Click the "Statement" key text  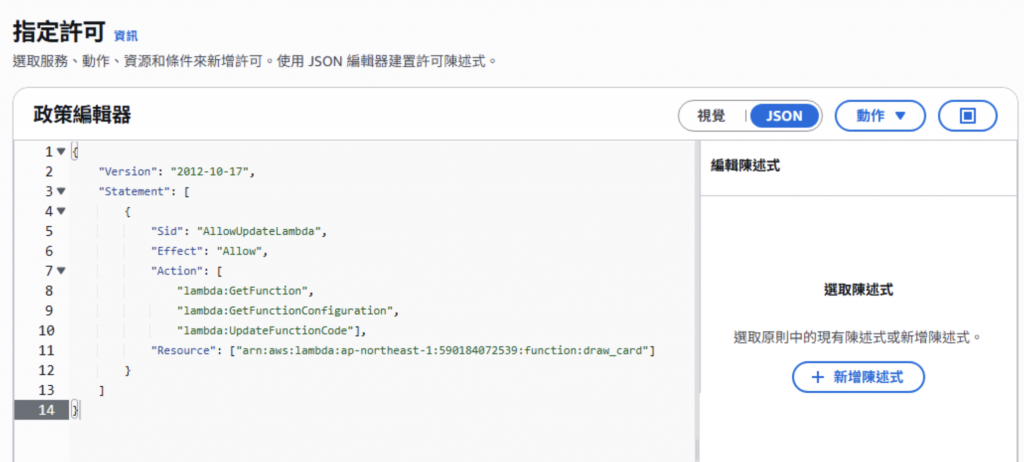tap(134, 191)
